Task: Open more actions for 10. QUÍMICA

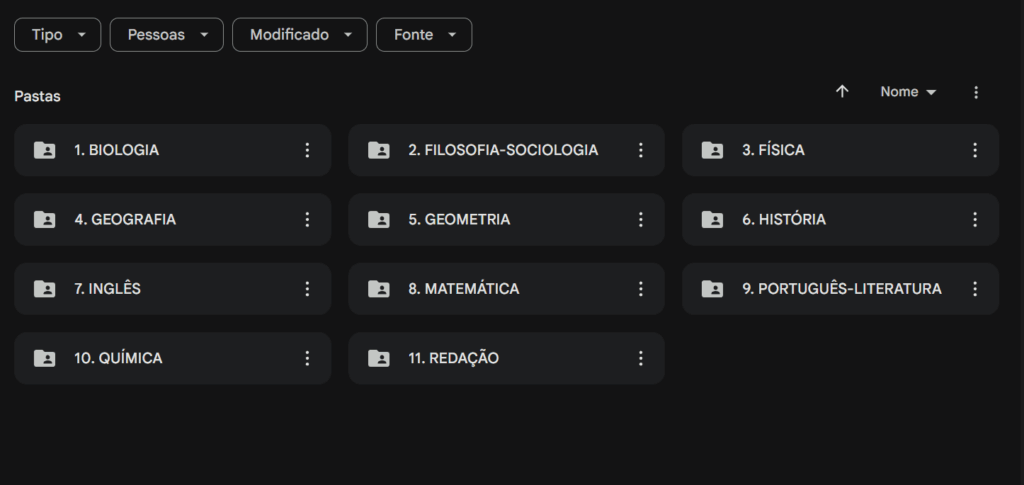Action: pyautogui.click(x=307, y=358)
